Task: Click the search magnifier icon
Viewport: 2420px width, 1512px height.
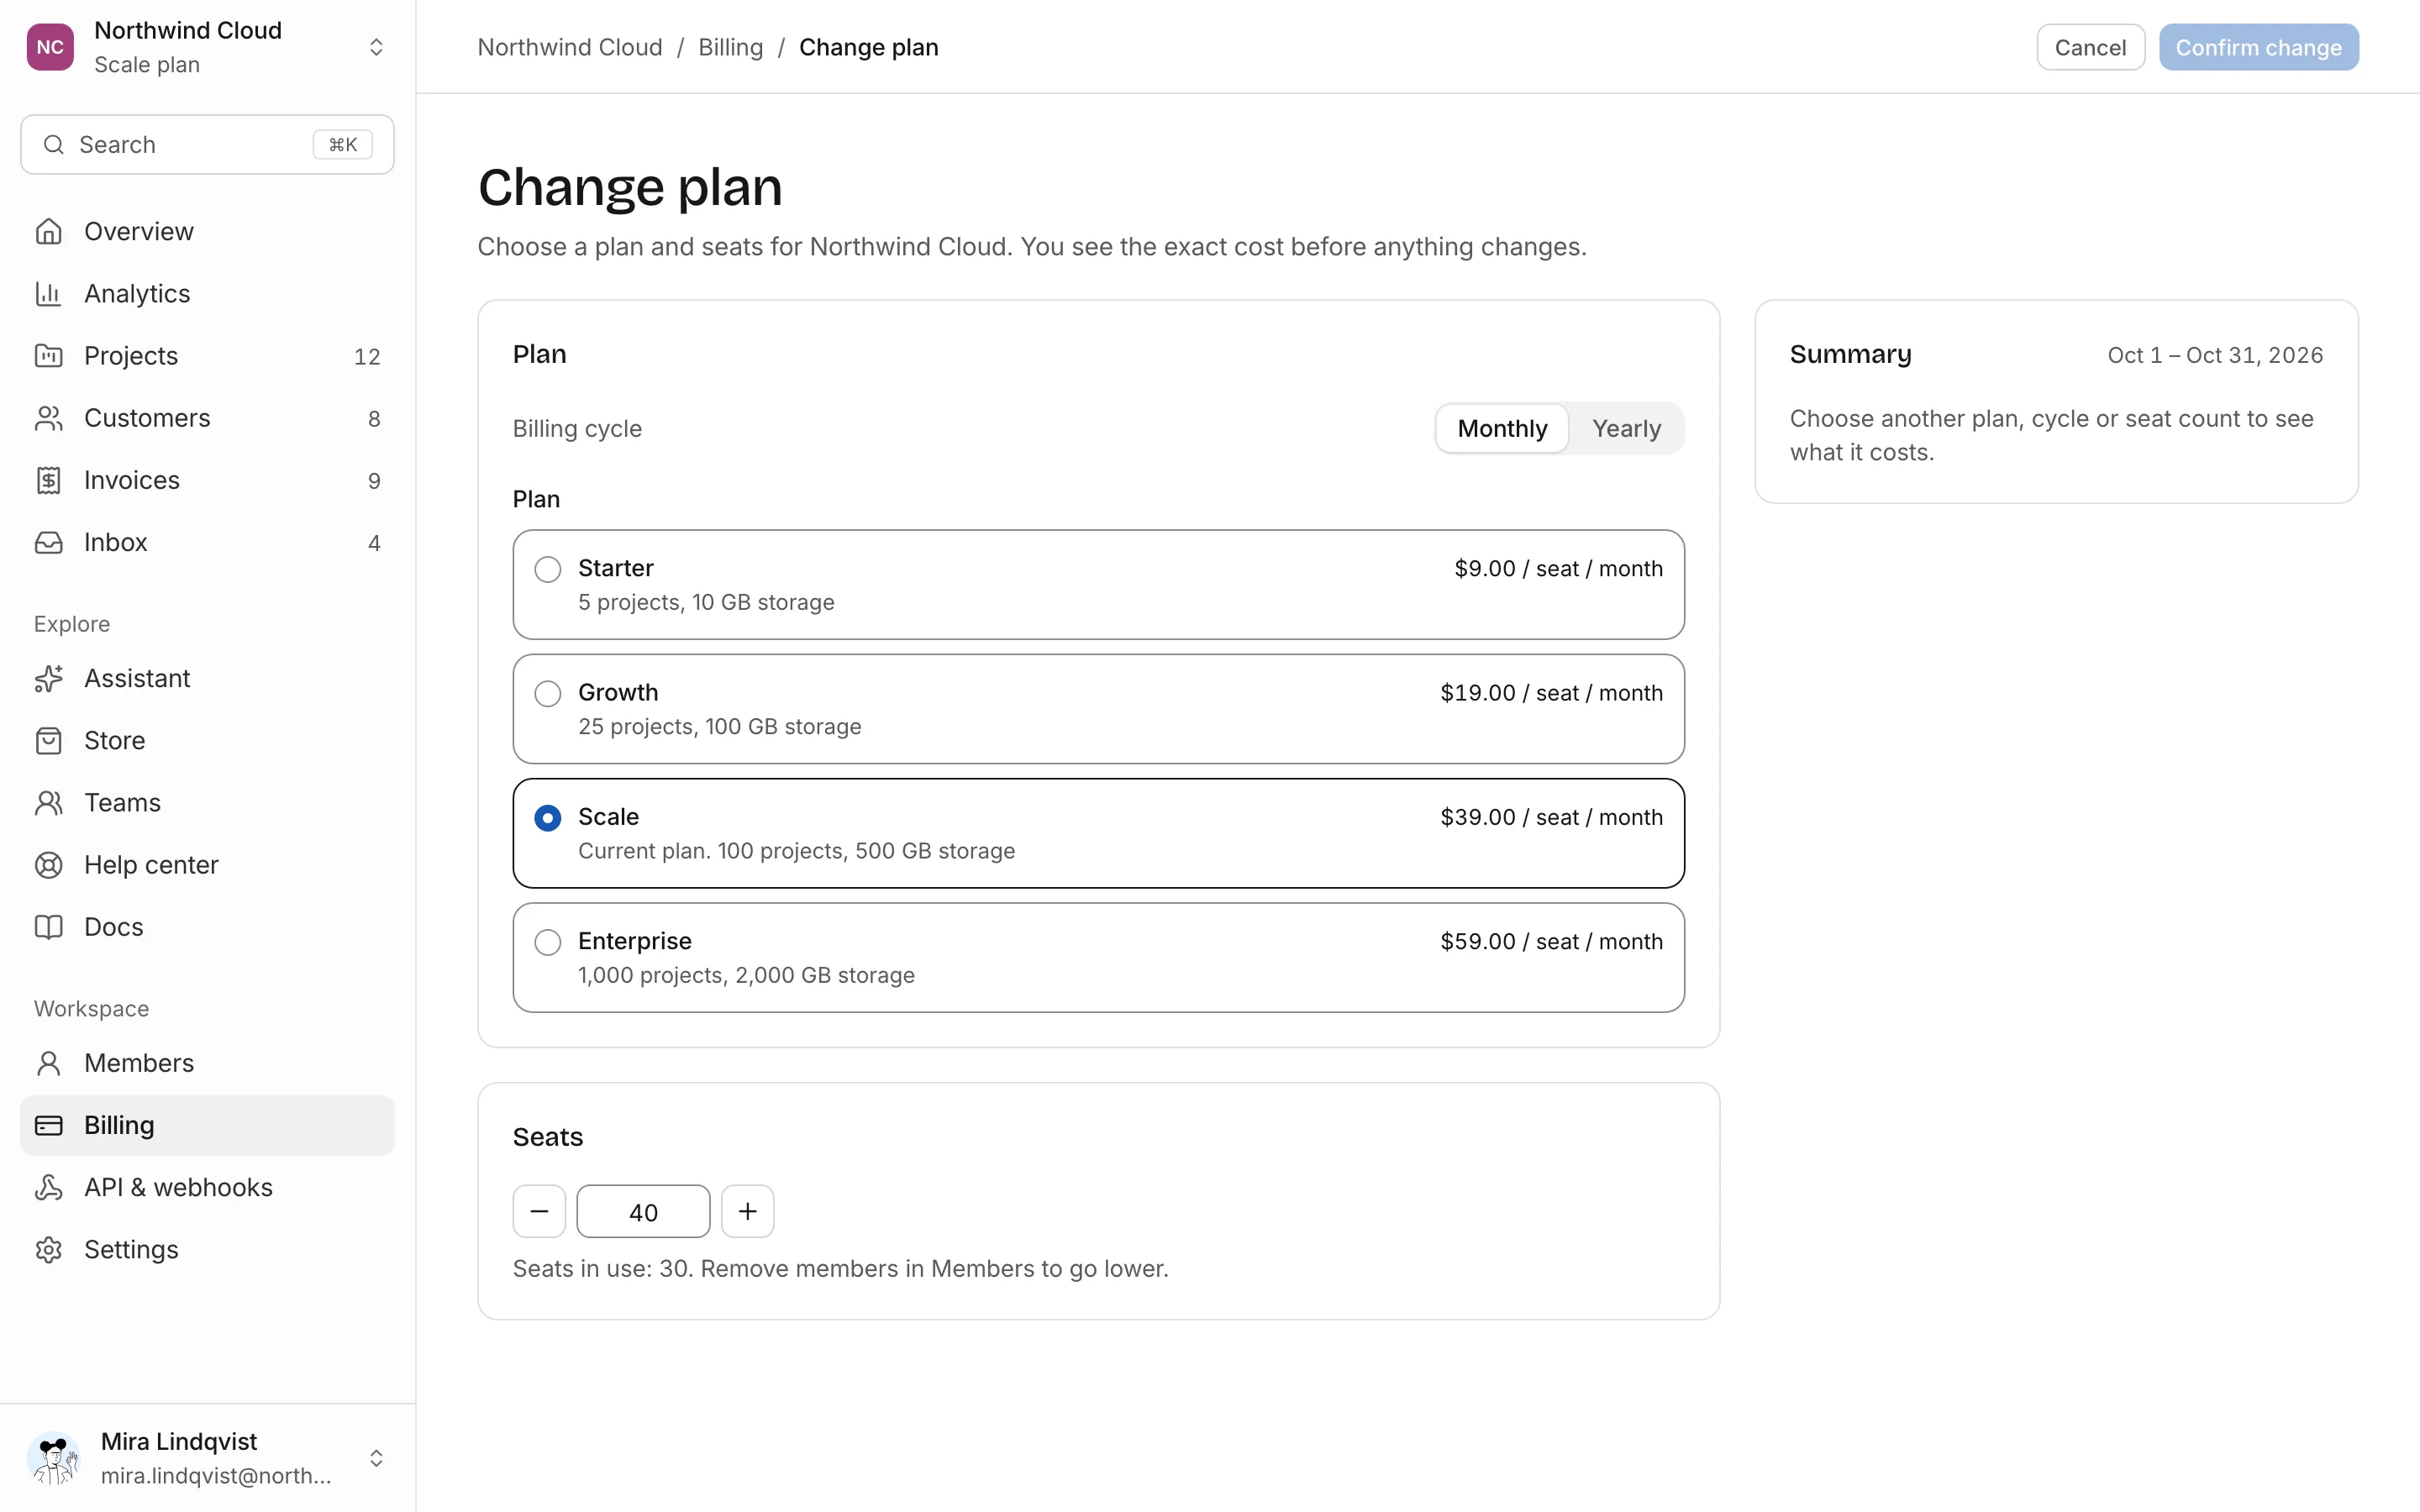Action: [54, 144]
